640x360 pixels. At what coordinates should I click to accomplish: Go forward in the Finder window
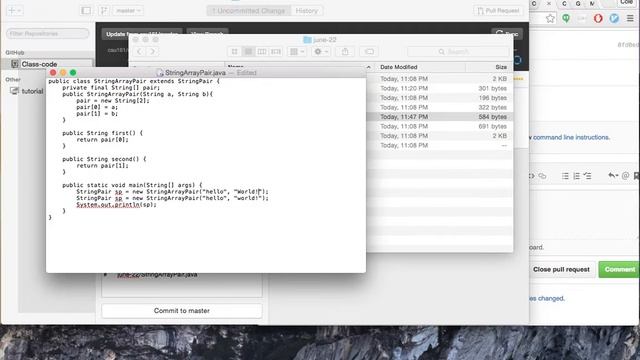[152, 51]
